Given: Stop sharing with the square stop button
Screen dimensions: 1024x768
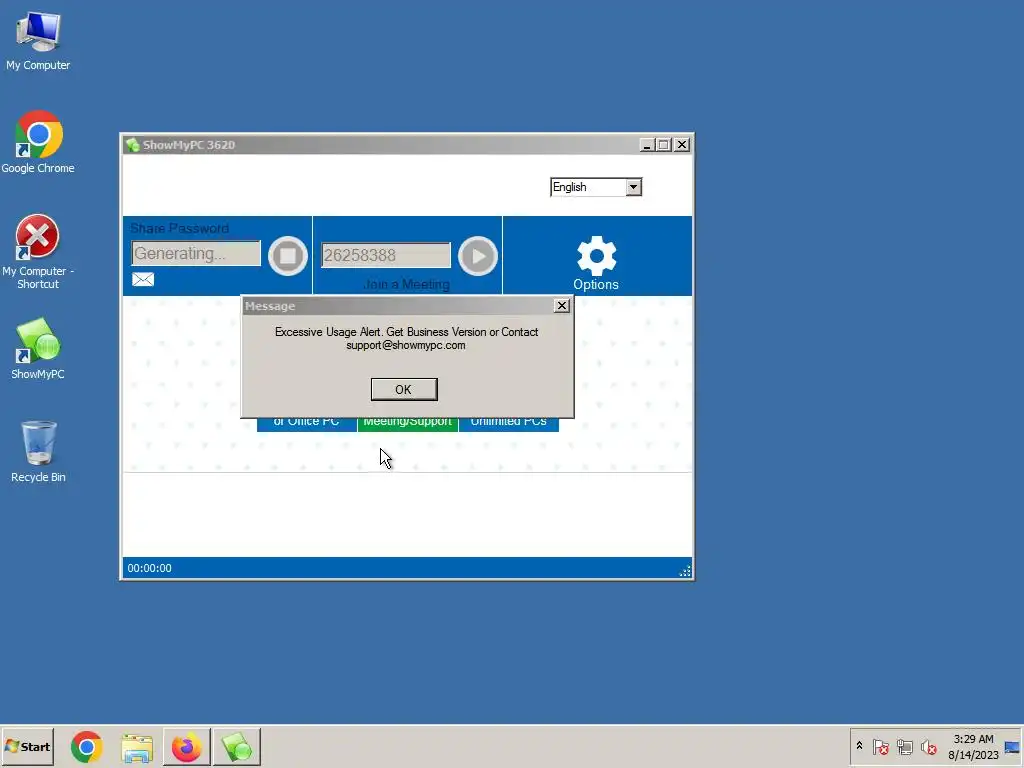Looking at the screenshot, I should (288, 255).
